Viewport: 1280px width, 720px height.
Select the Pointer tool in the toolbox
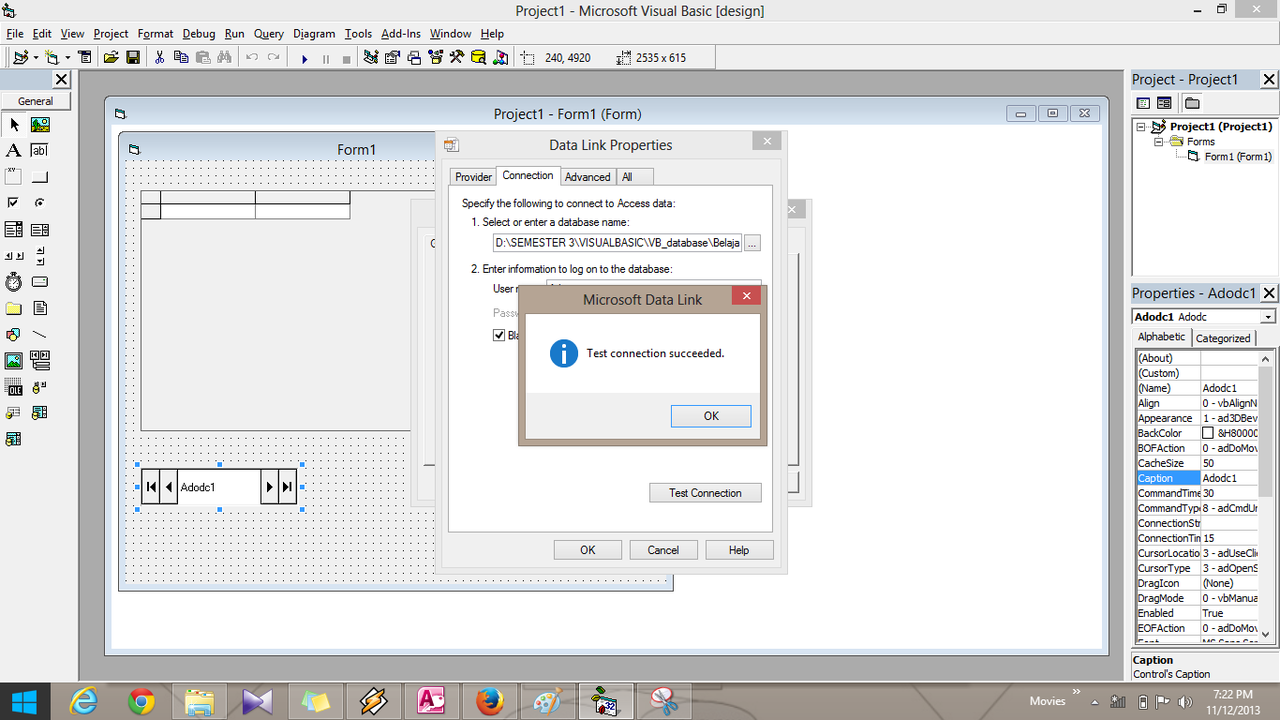(14, 125)
